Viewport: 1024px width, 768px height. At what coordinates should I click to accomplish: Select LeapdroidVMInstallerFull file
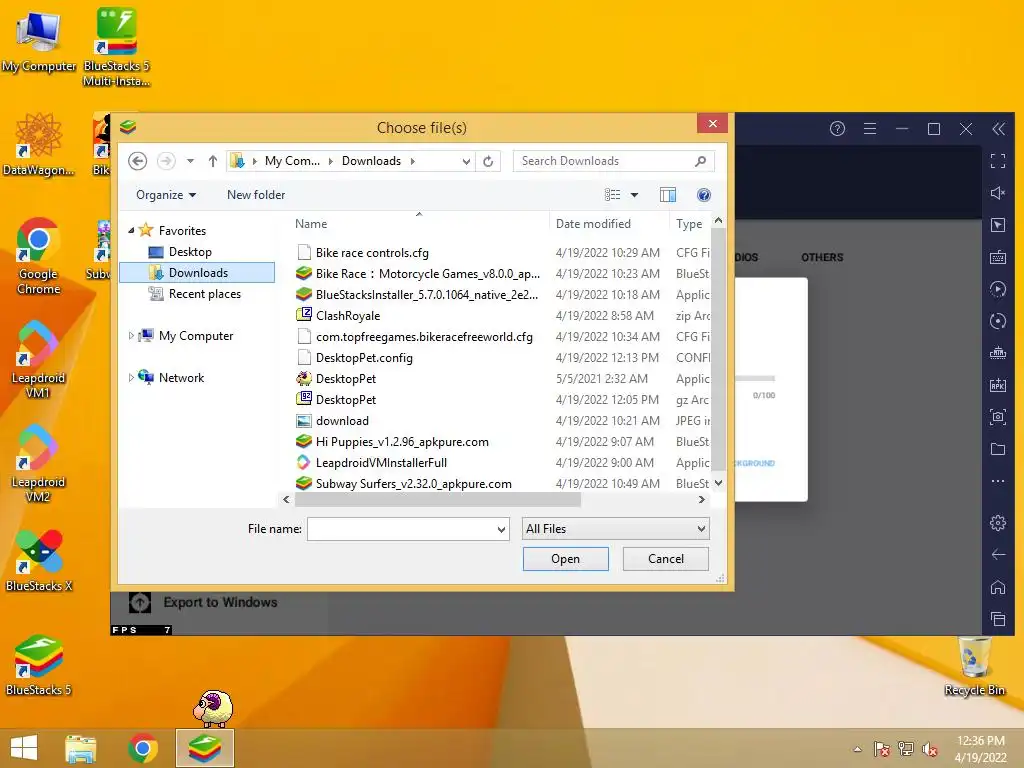click(x=381, y=462)
